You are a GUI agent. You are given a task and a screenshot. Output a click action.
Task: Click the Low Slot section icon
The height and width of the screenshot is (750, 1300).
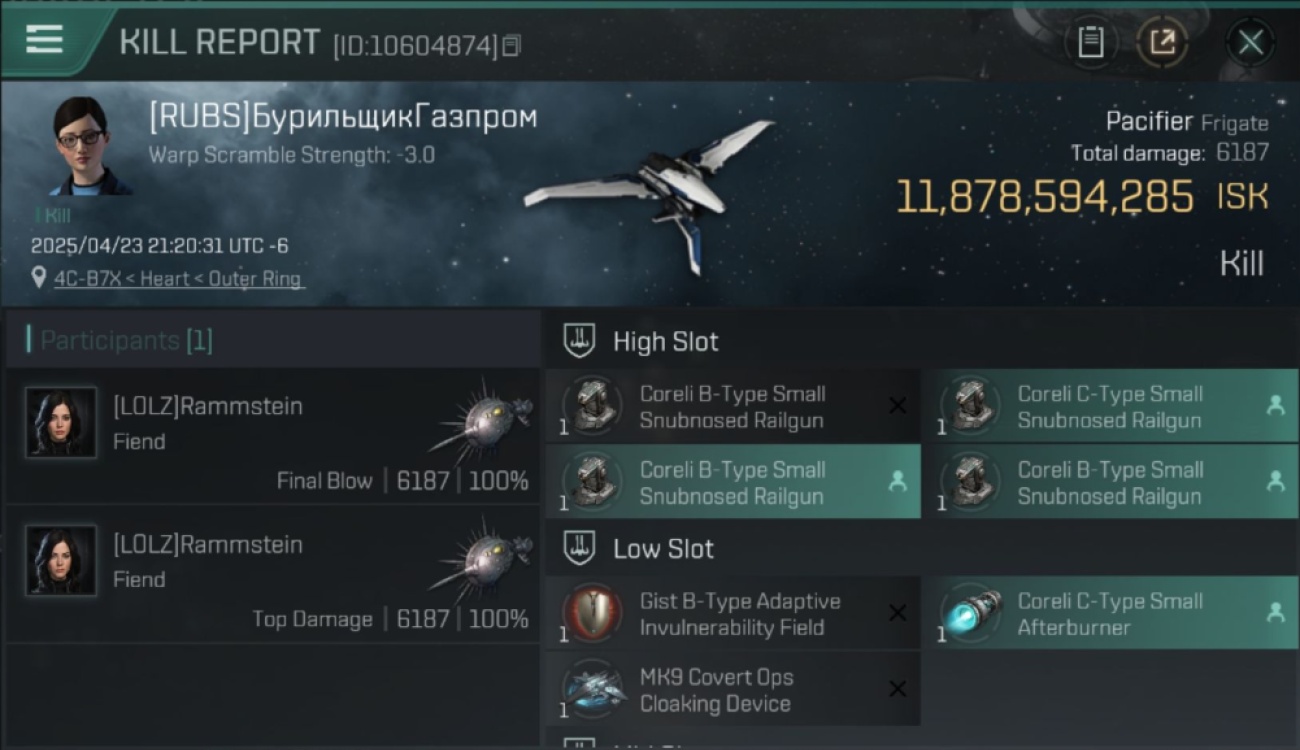point(580,548)
